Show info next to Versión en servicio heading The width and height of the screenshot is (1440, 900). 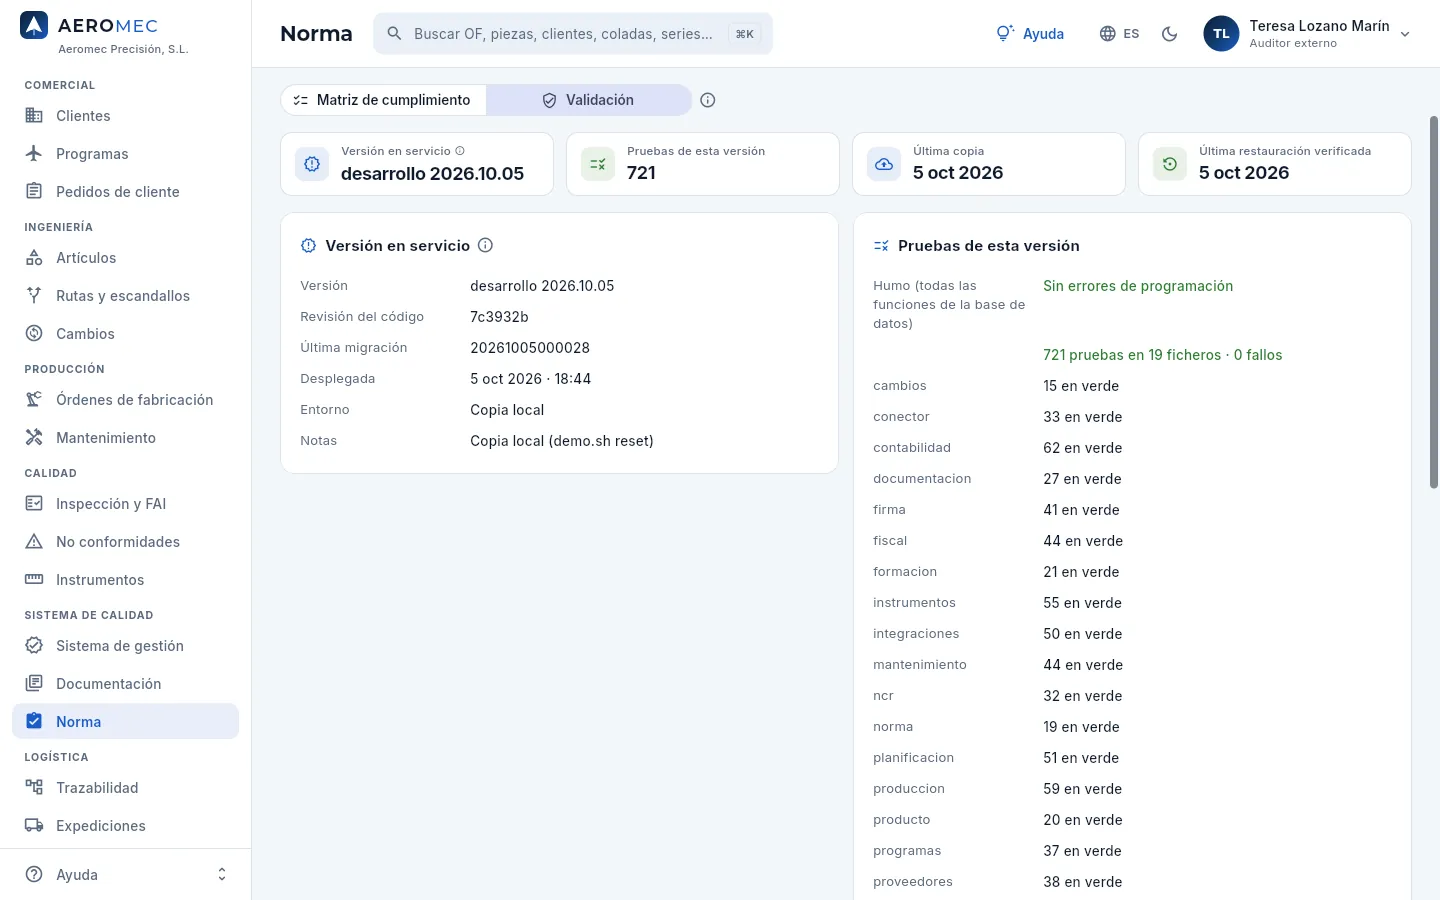(x=485, y=245)
